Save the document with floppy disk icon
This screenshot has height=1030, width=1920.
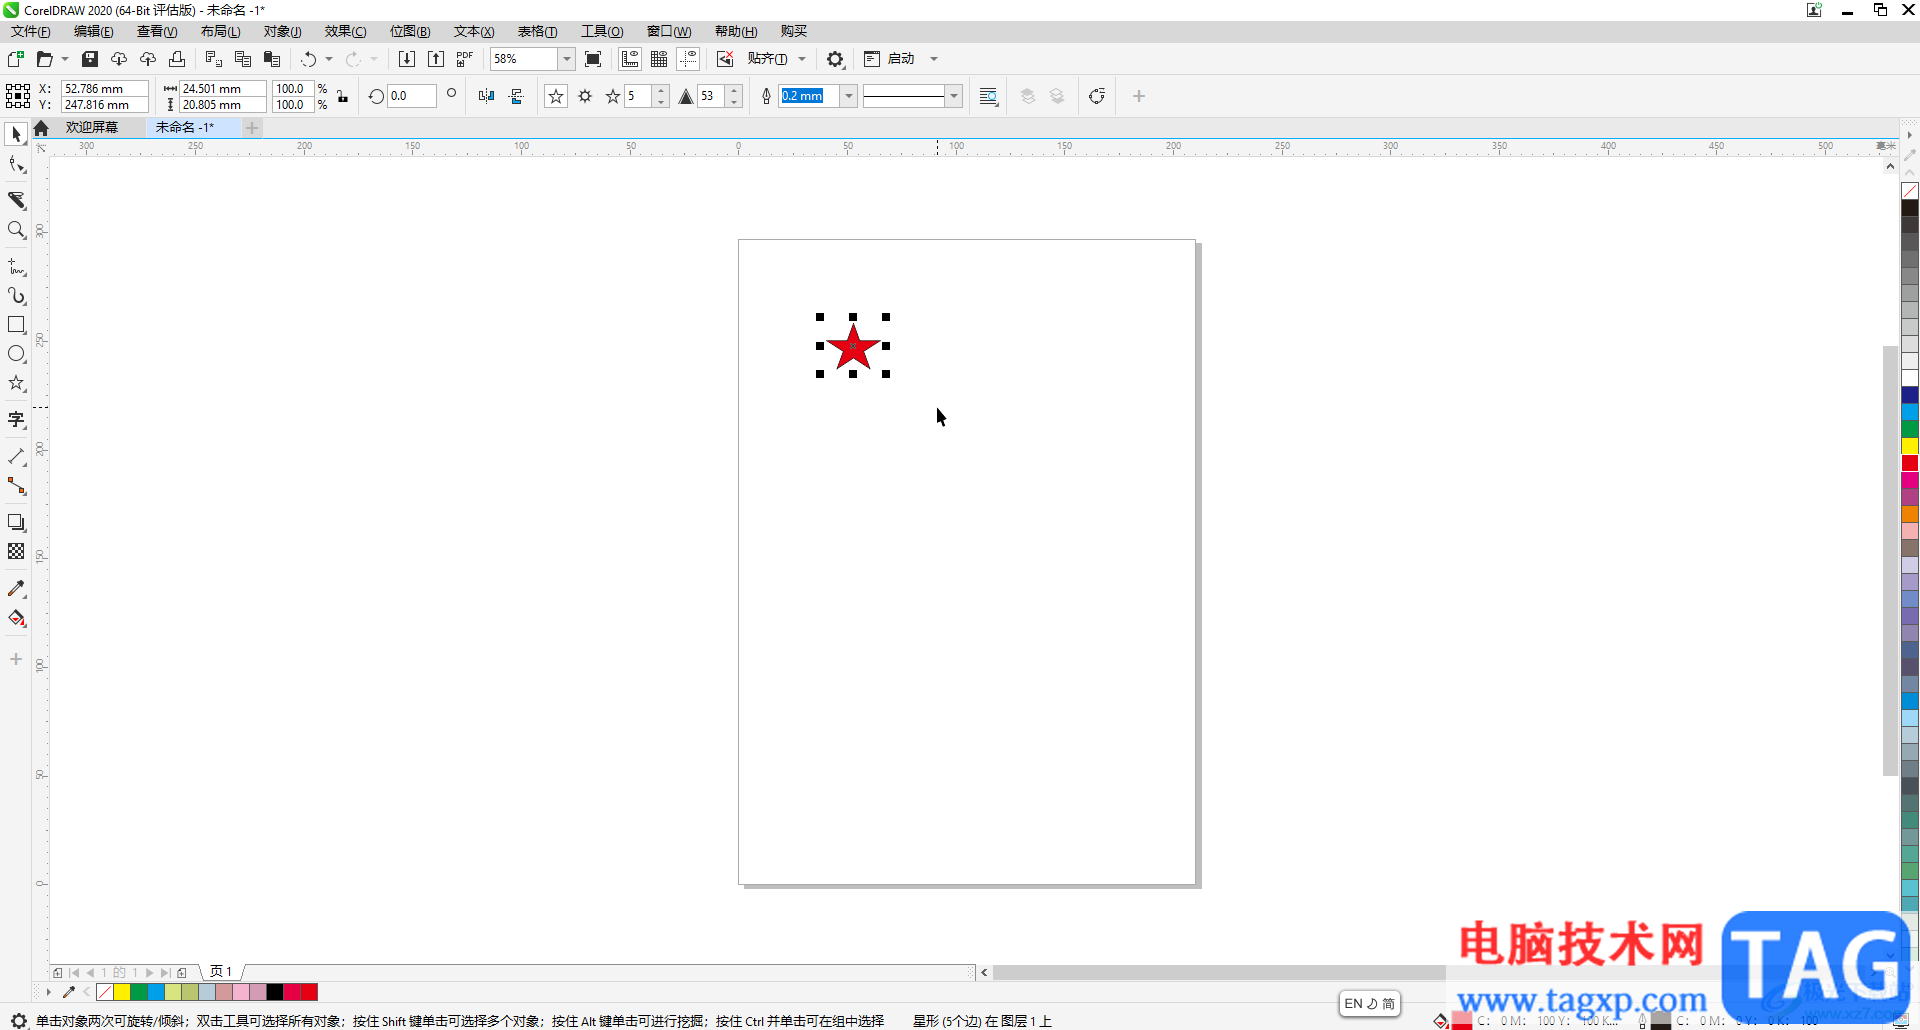click(89, 59)
